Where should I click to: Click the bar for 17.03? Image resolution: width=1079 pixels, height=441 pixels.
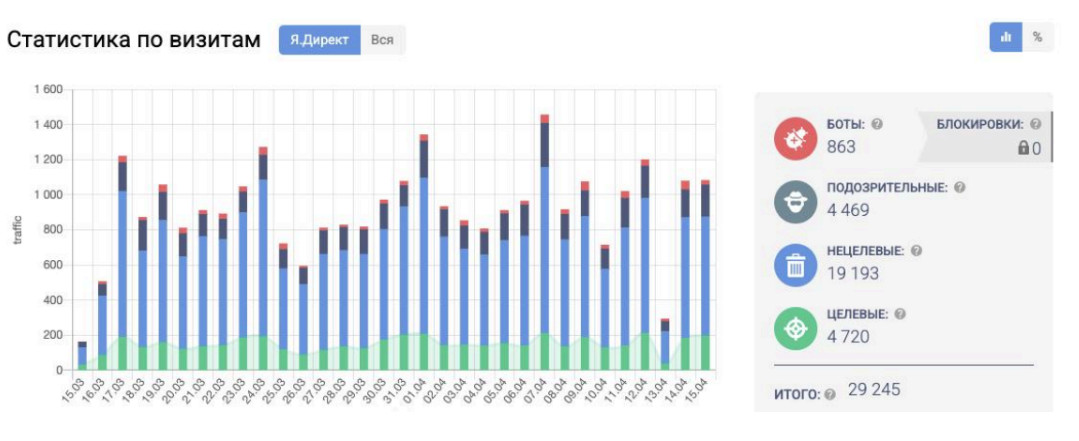[123, 263]
